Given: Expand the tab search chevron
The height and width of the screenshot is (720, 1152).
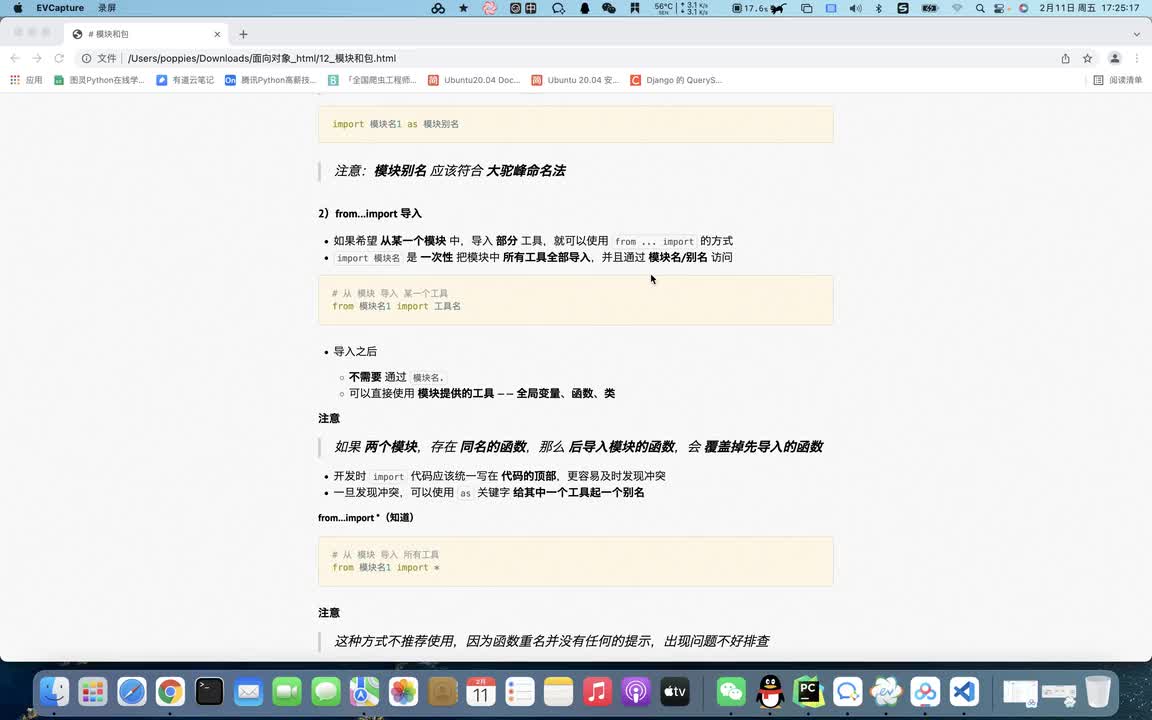Looking at the screenshot, I should pyautogui.click(x=1137, y=34).
